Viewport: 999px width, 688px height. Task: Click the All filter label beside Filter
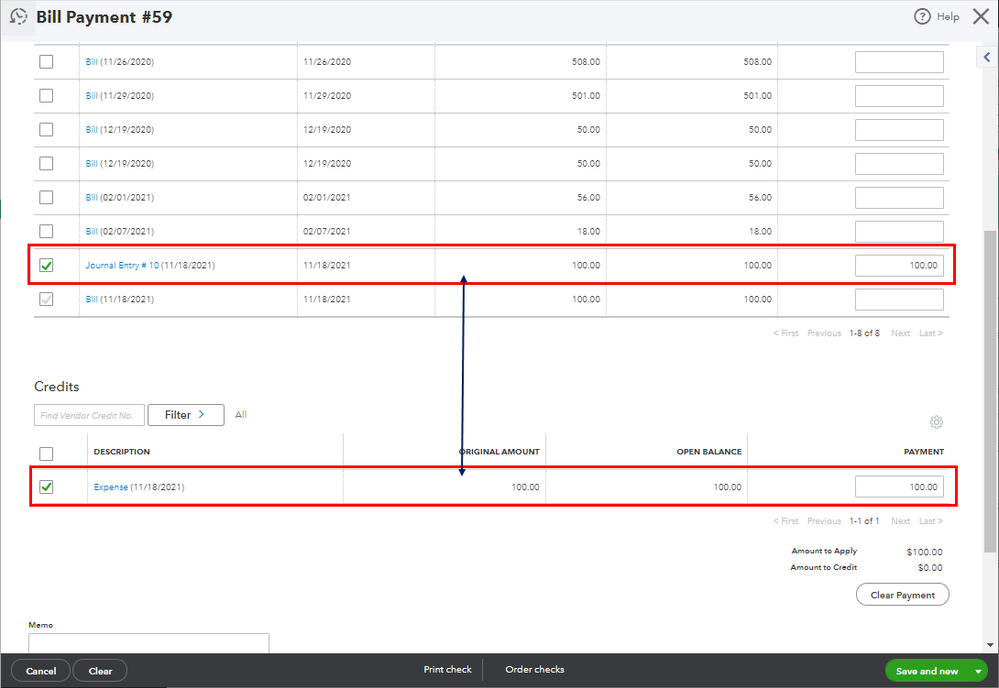pos(241,415)
